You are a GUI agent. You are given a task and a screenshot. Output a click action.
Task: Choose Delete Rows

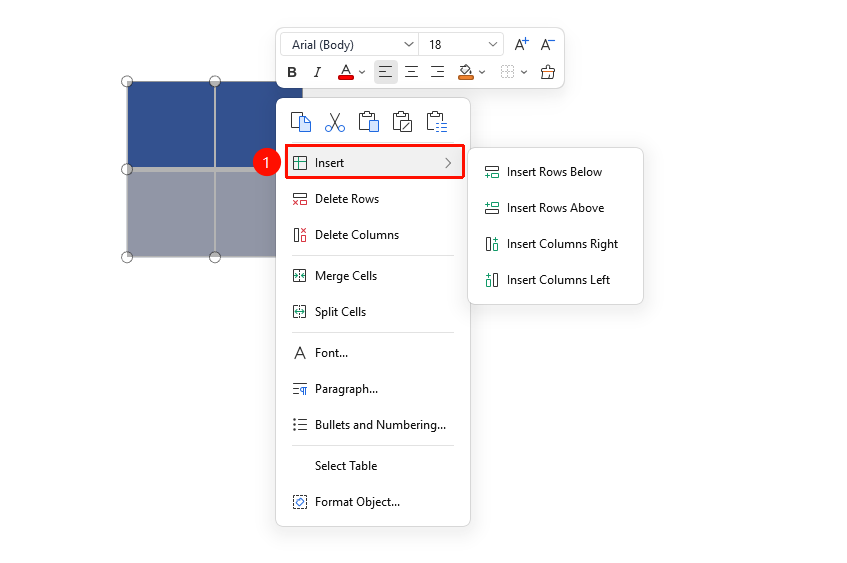coord(373,199)
